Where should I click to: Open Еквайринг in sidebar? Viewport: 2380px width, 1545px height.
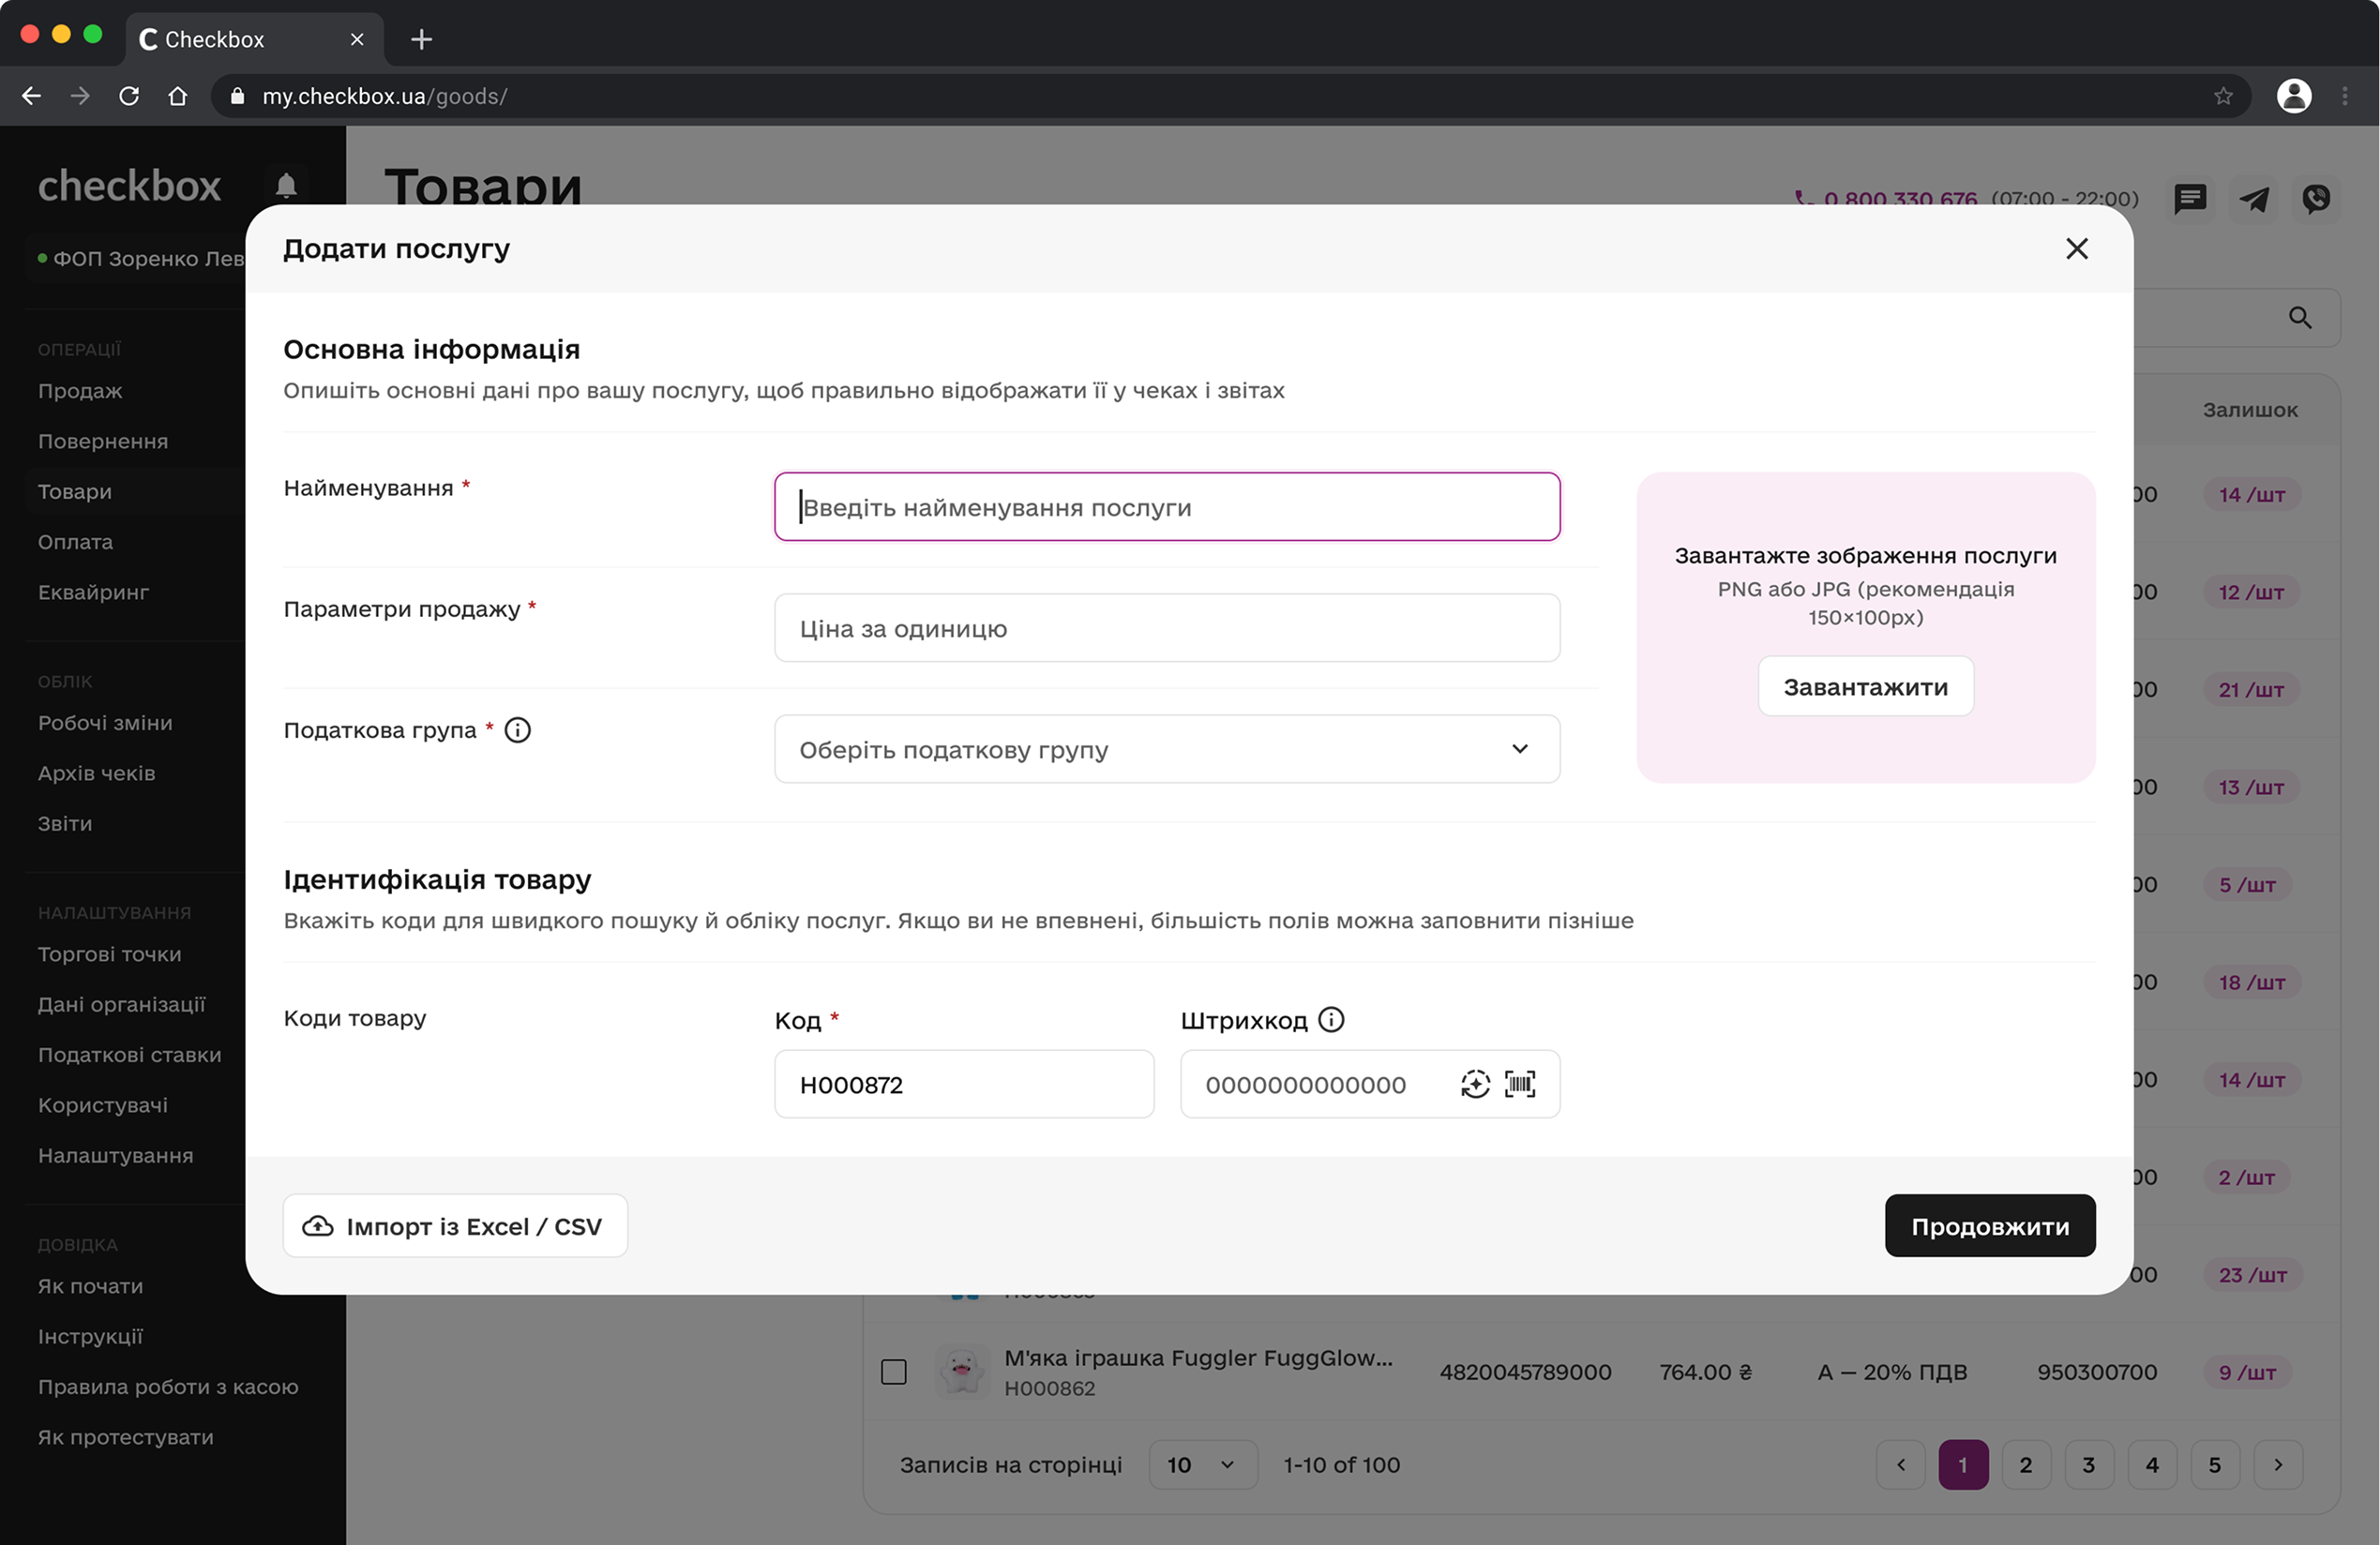(94, 592)
